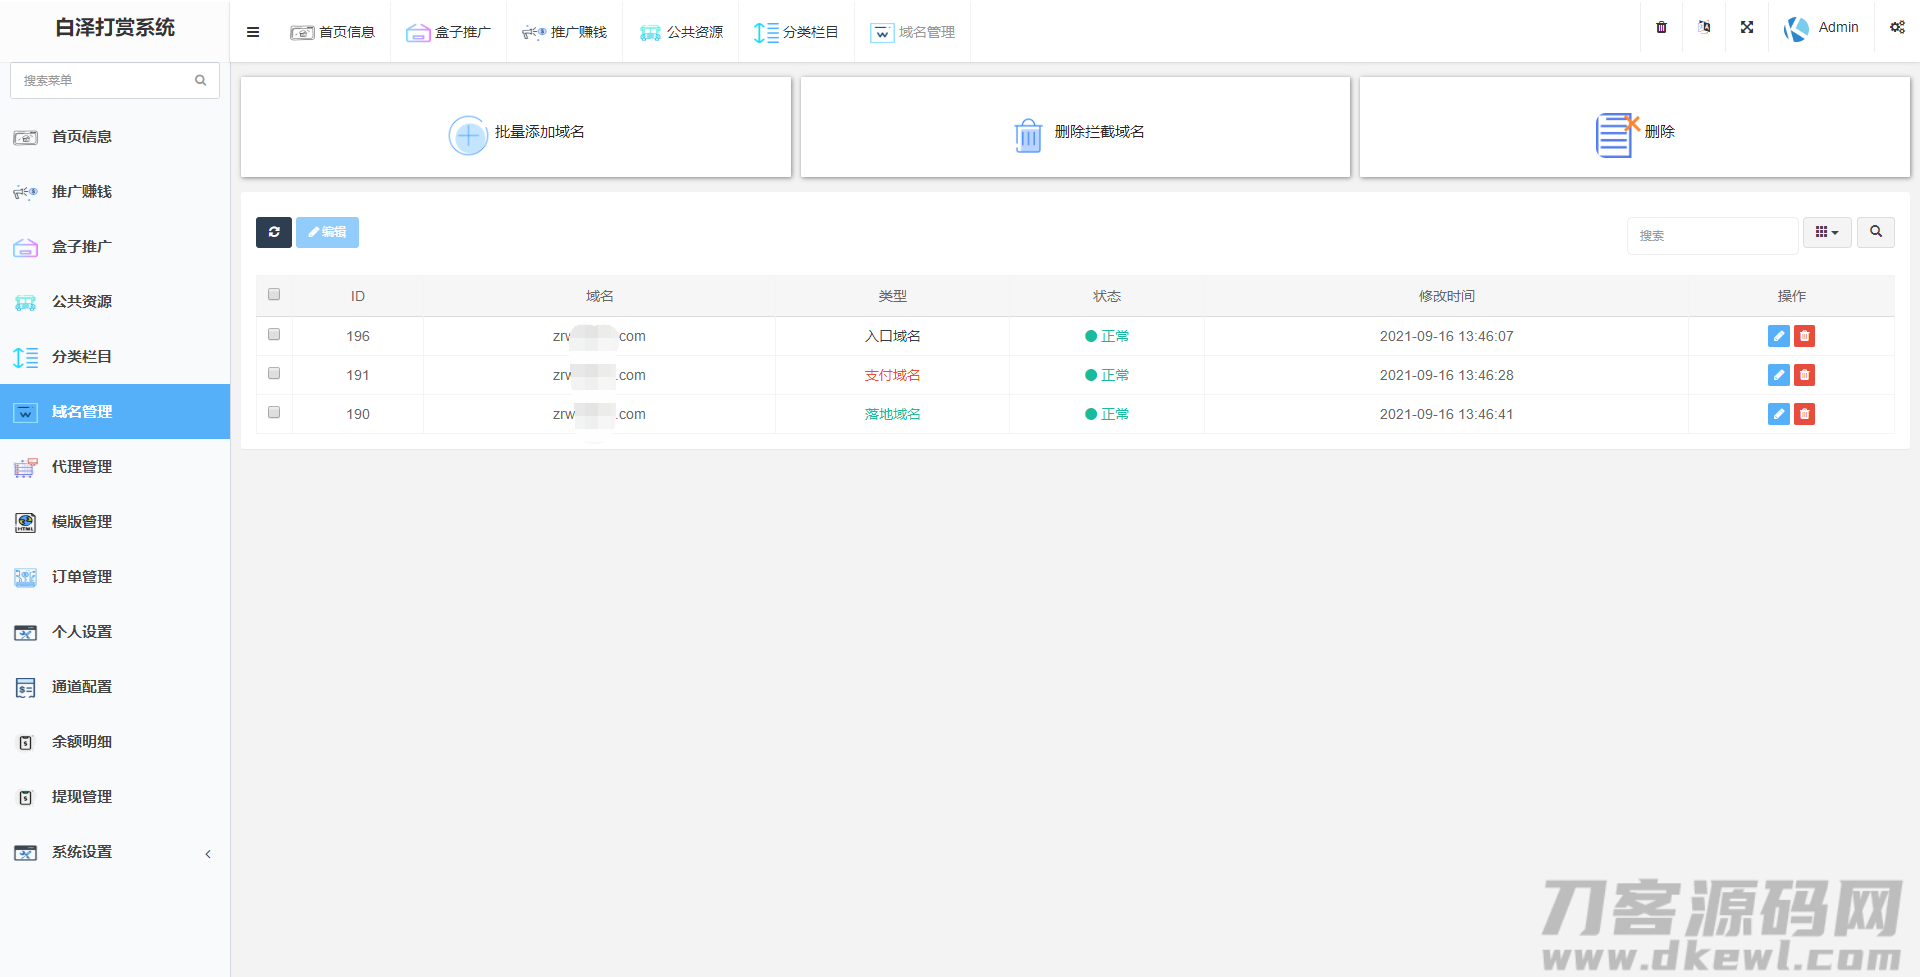Check the select-all checkbox in table header
The height and width of the screenshot is (977, 1920).
pos(274,295)
